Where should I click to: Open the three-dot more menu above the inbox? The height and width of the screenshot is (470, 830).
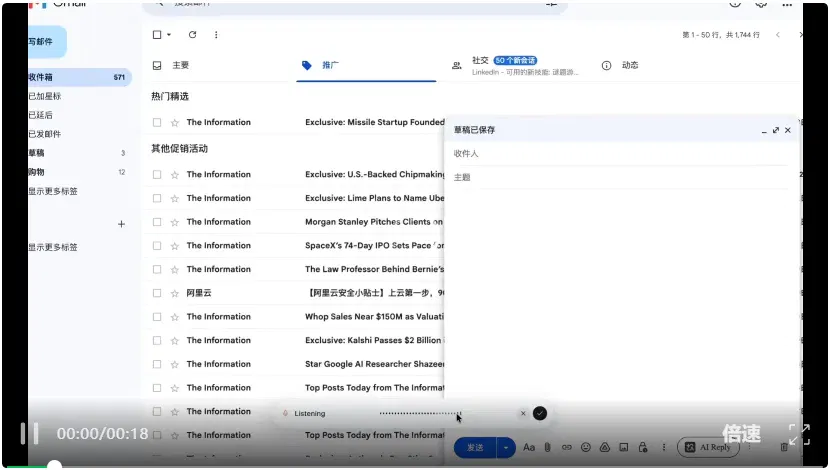216,34
